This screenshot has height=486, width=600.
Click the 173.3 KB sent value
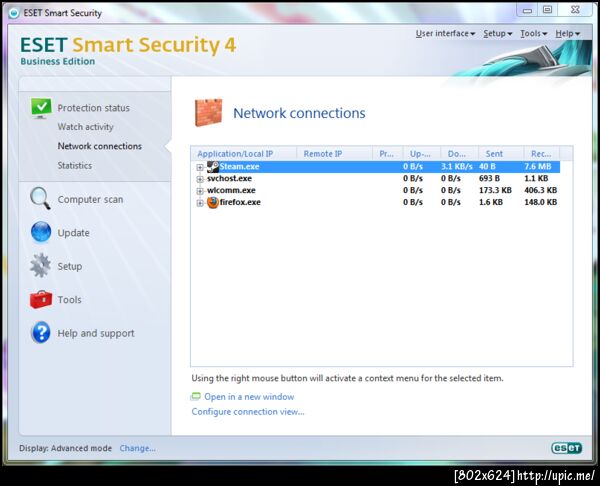[x=495, y=190]
